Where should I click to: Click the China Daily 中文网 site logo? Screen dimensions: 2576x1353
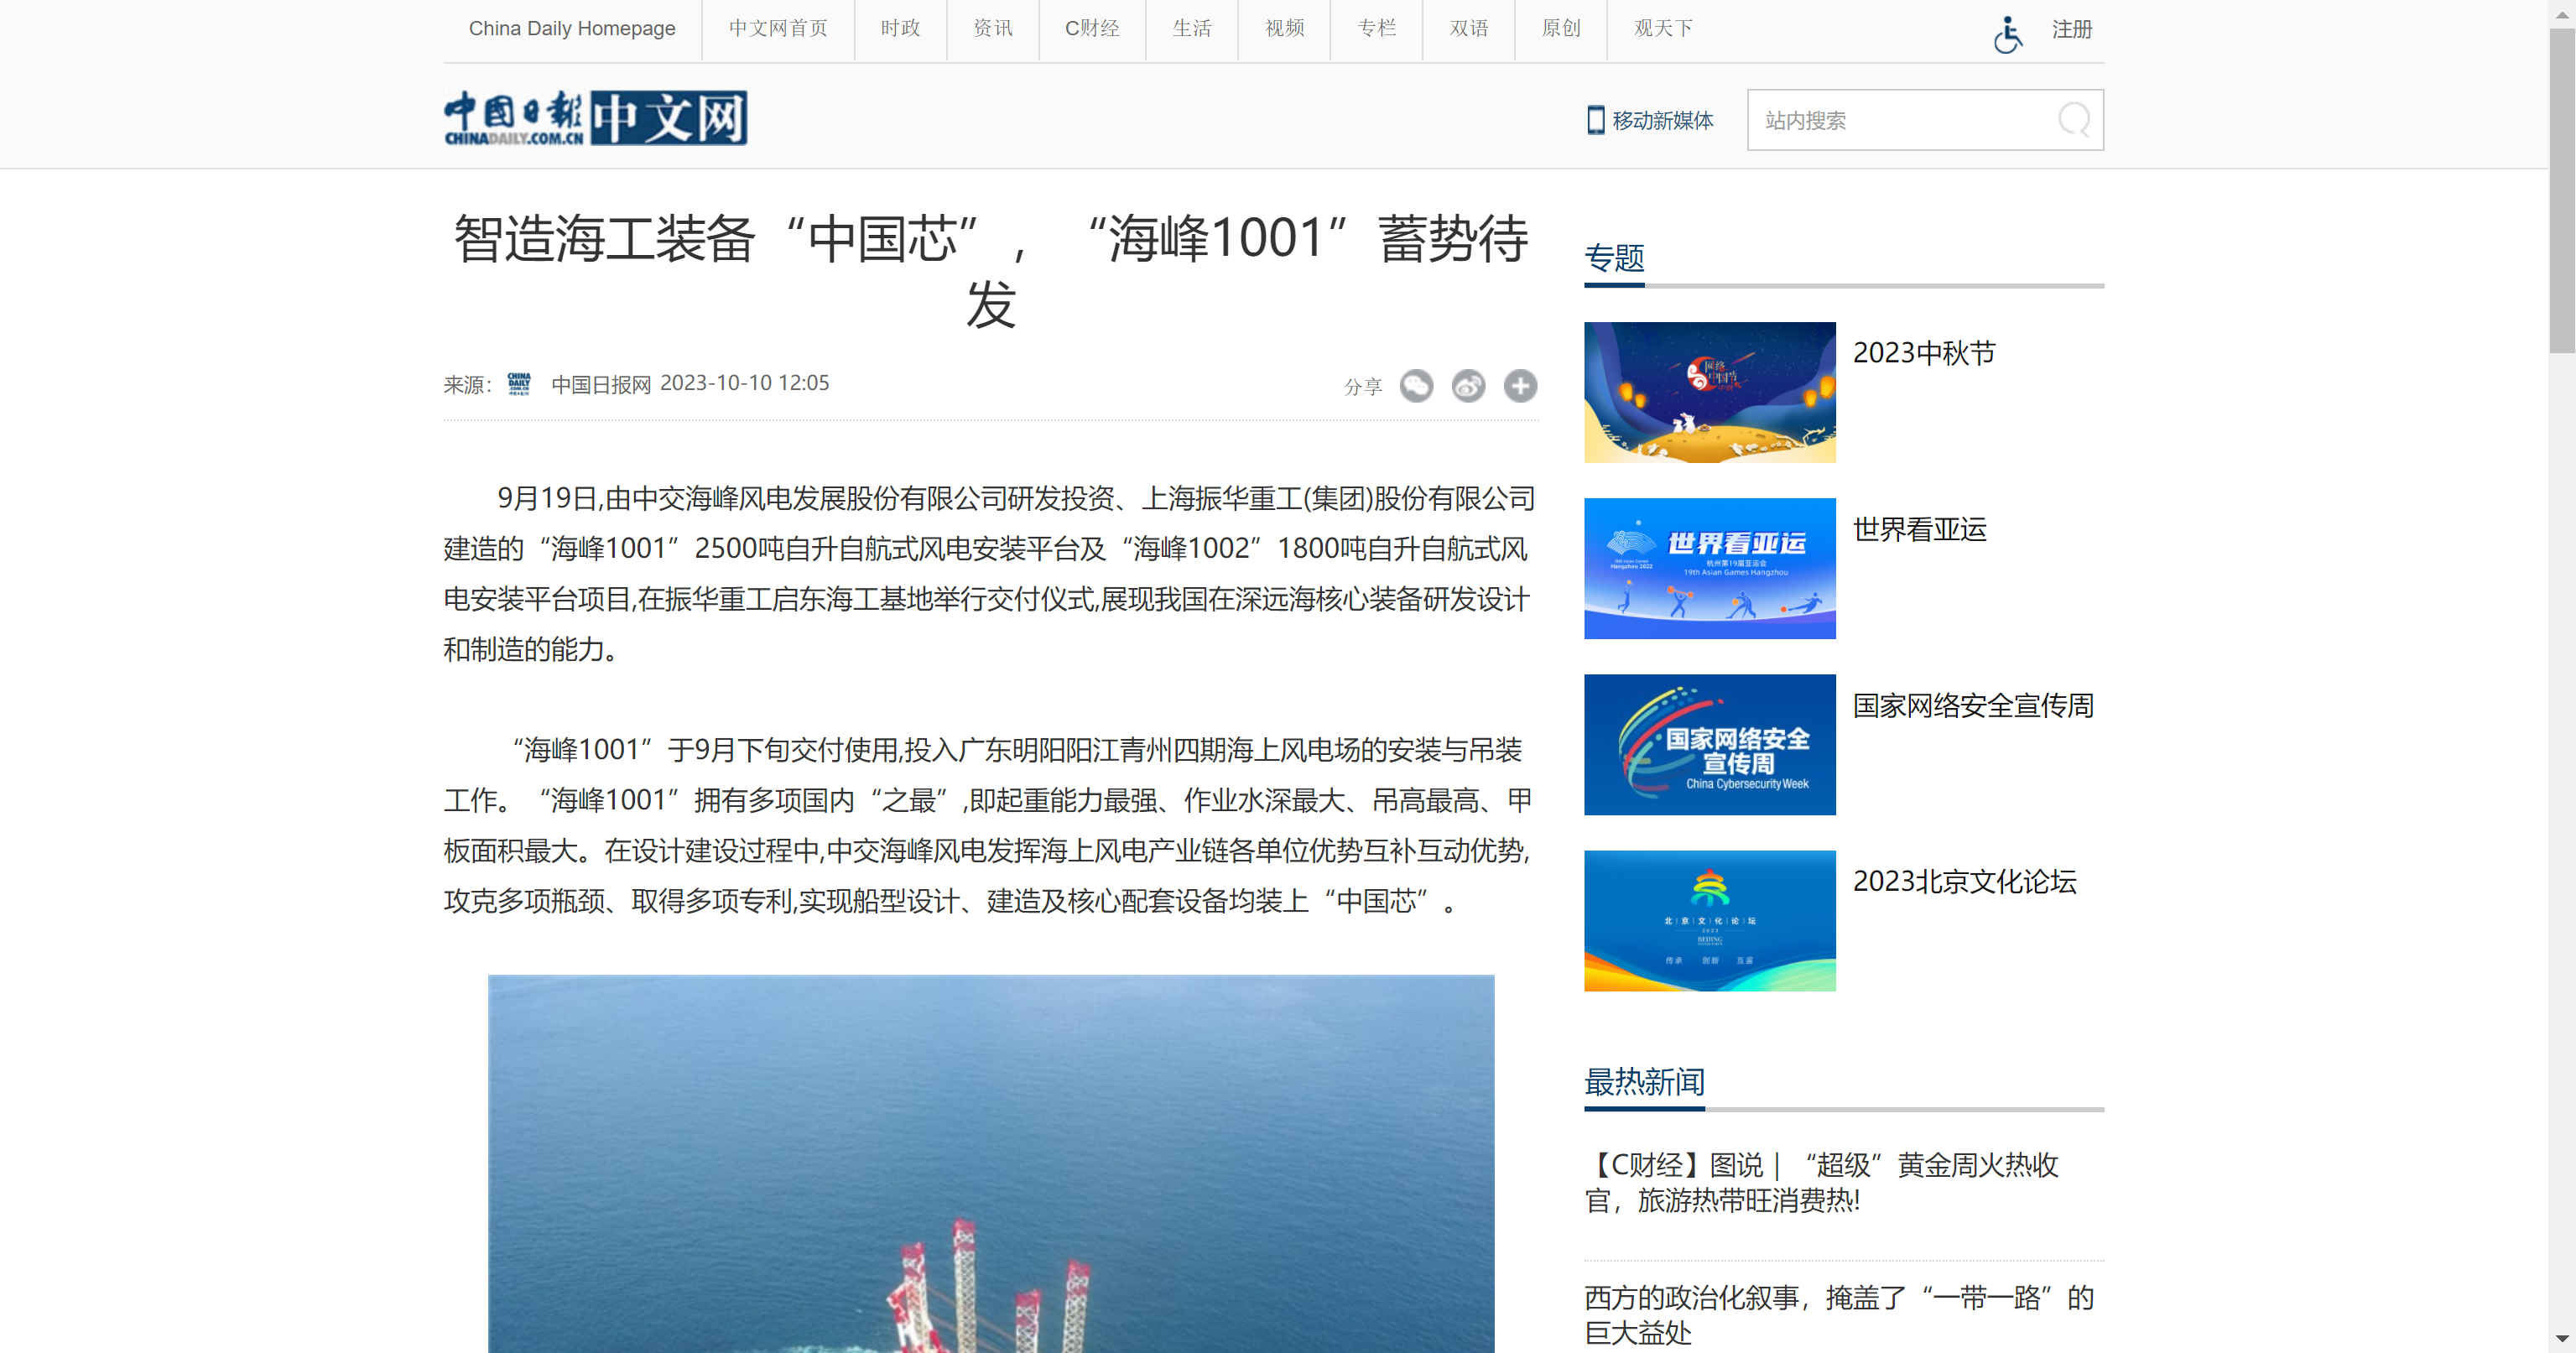(x=595, y=118)
